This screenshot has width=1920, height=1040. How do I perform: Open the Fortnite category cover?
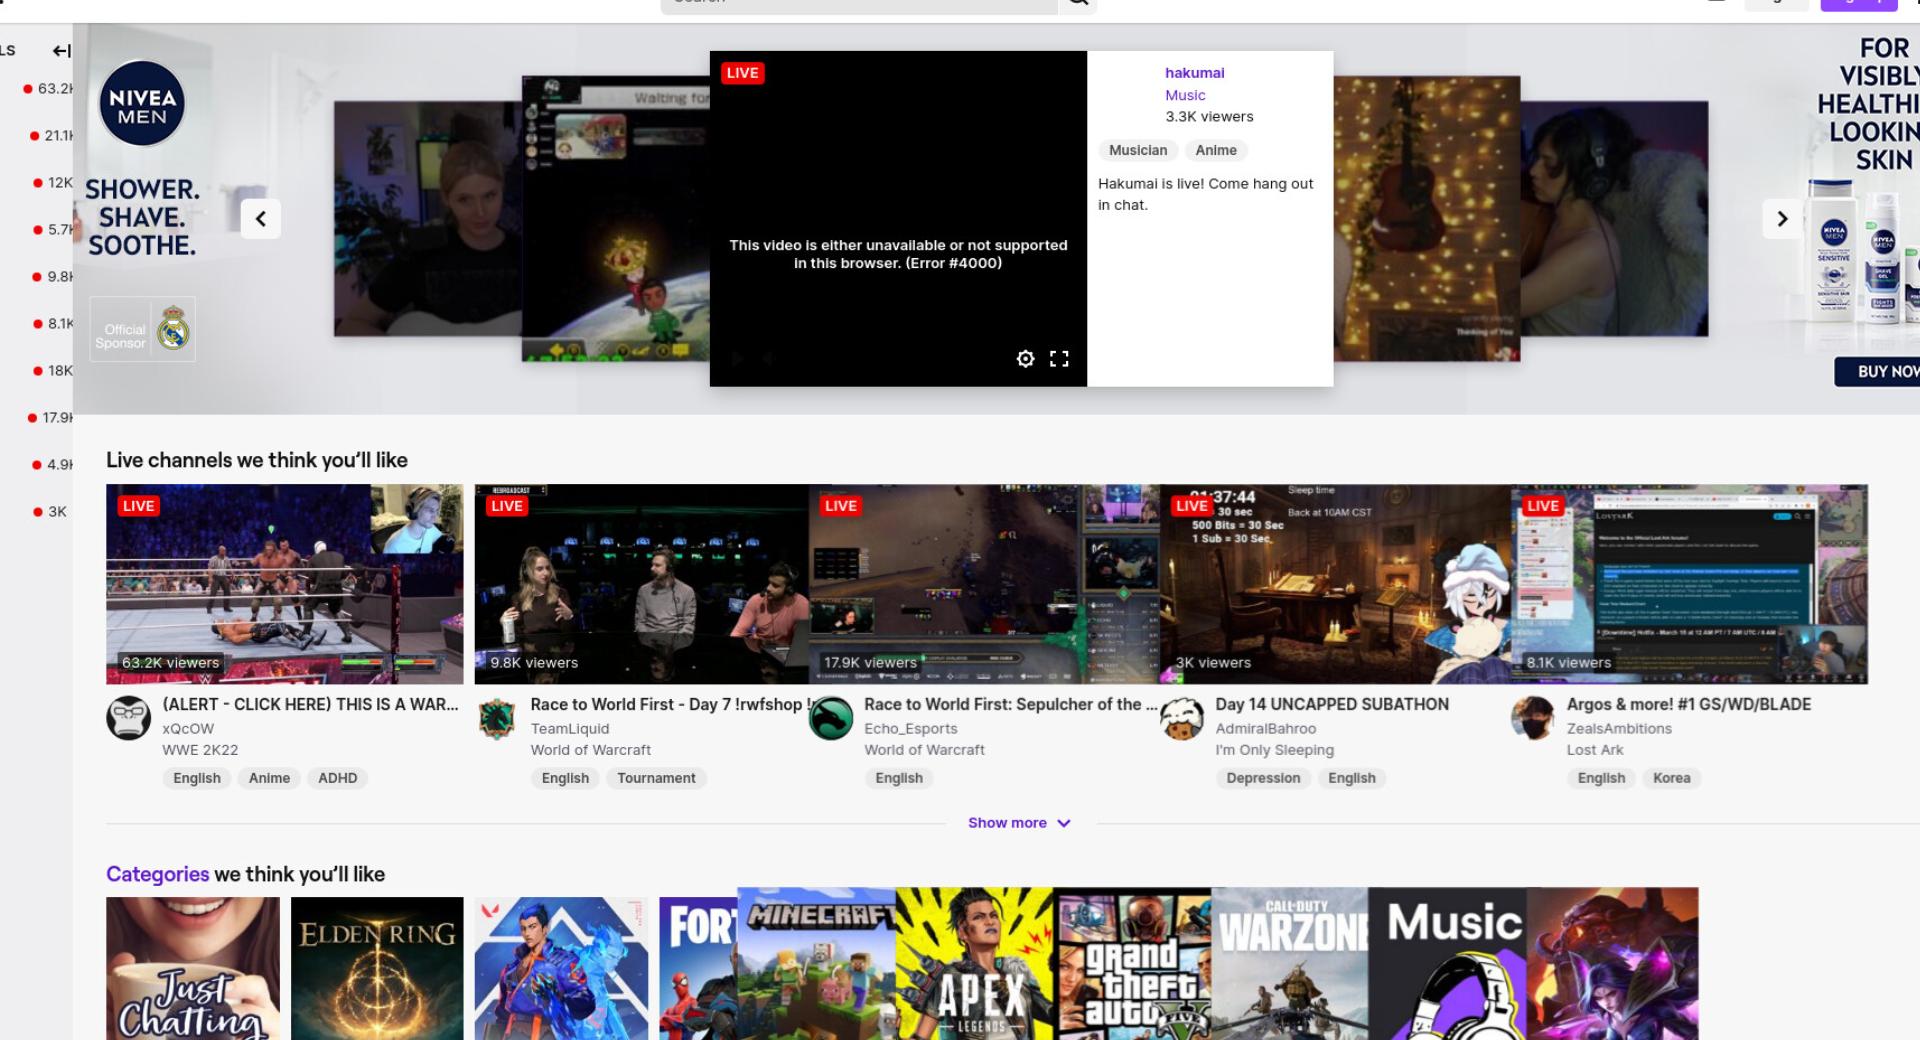(698, 968)
